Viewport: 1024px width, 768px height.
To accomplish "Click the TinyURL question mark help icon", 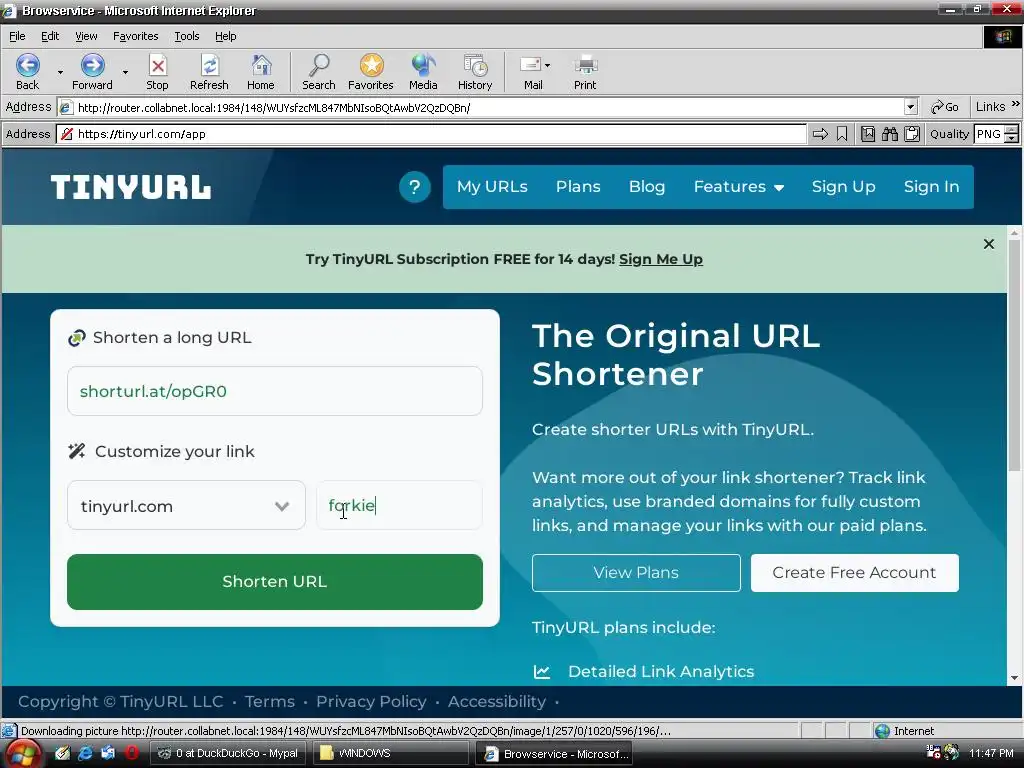I will 414,187.
